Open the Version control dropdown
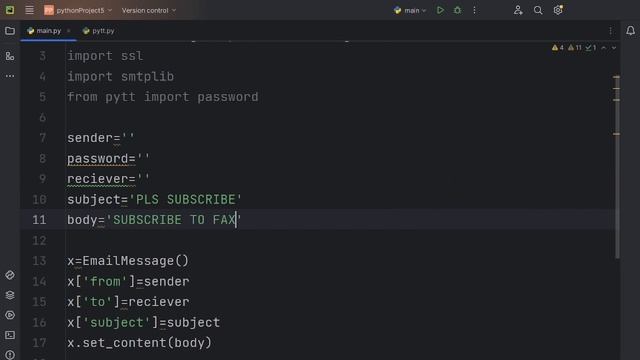 (149, 10)
